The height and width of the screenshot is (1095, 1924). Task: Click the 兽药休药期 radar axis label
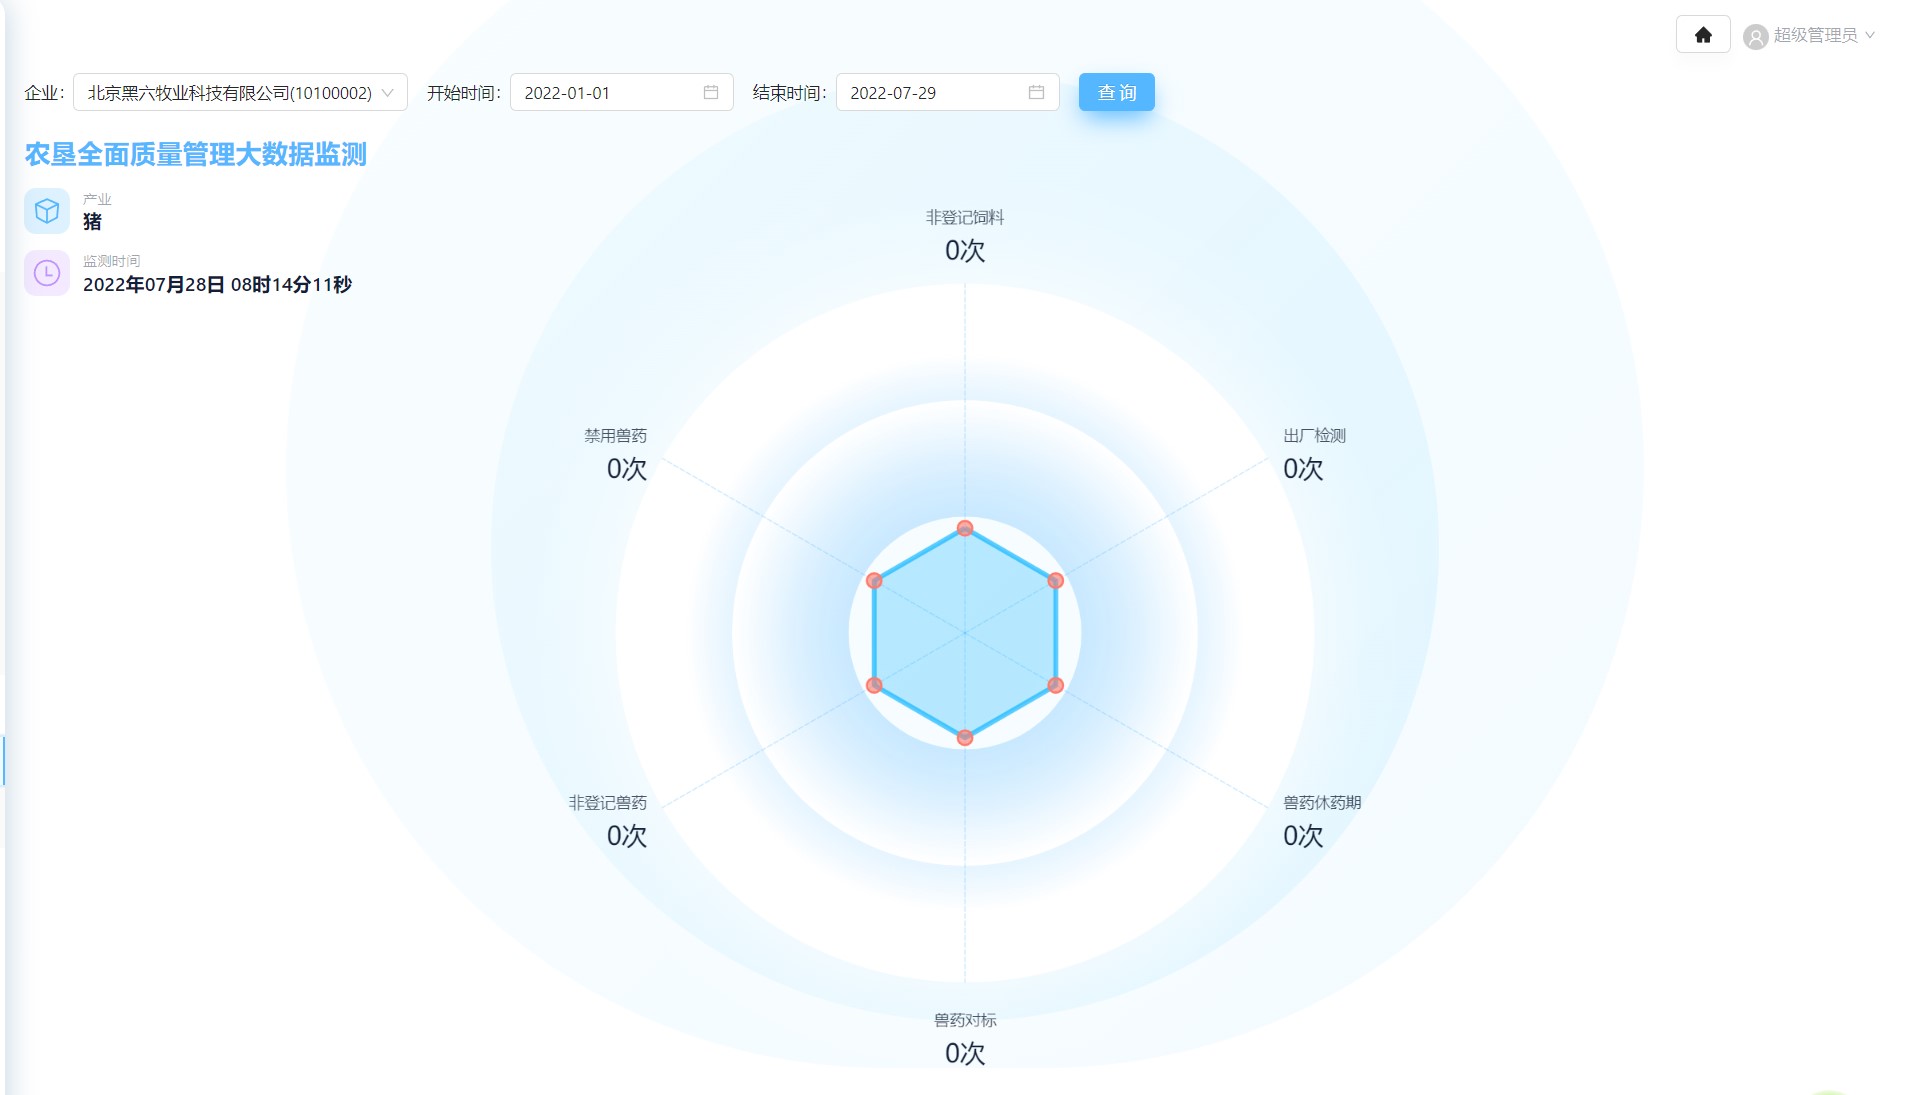tap(1322, 802)
